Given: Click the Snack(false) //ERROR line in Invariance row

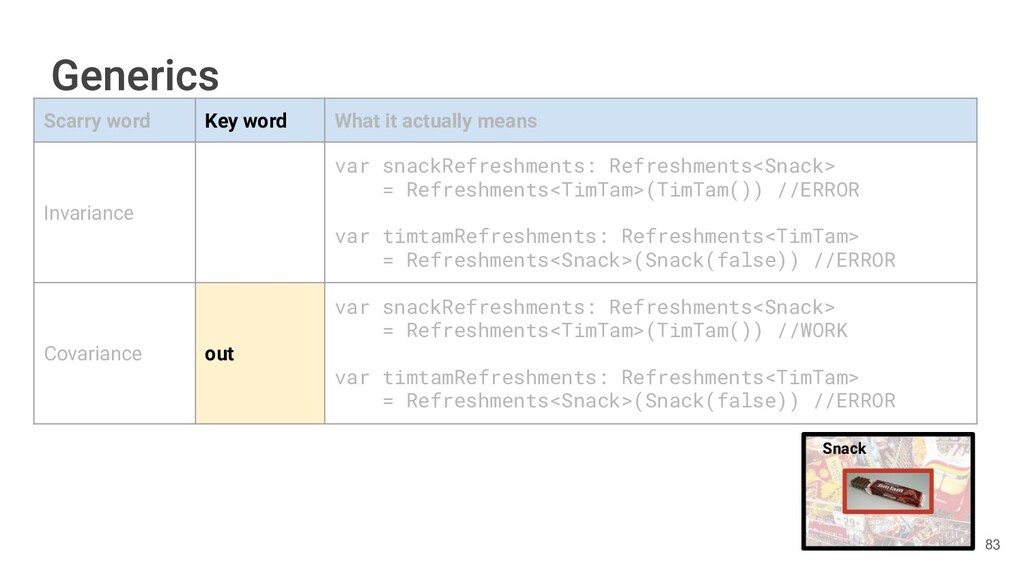Looking at the screenshot, I should [x=638, y=260].
